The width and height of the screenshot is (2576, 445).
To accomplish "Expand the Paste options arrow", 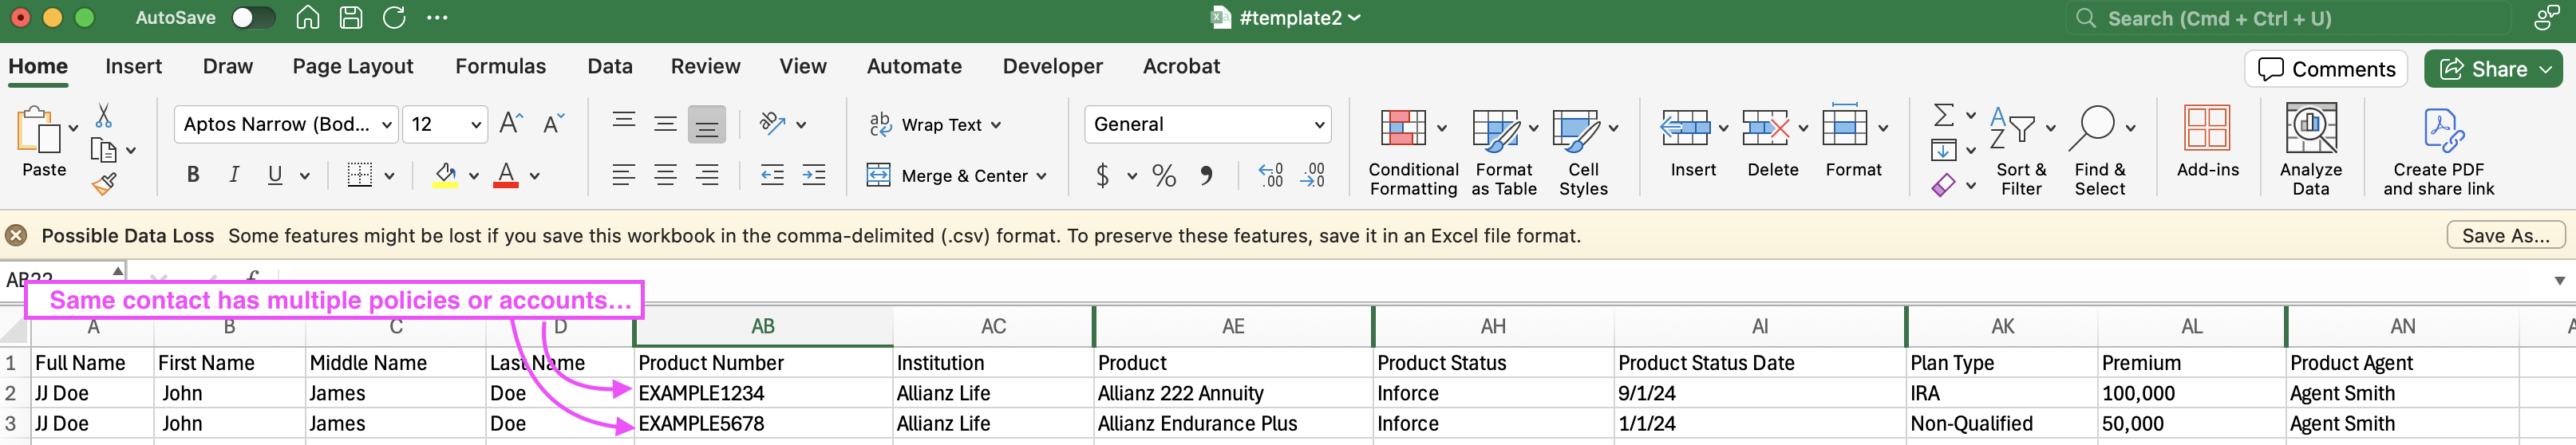I will pos(73,128).
